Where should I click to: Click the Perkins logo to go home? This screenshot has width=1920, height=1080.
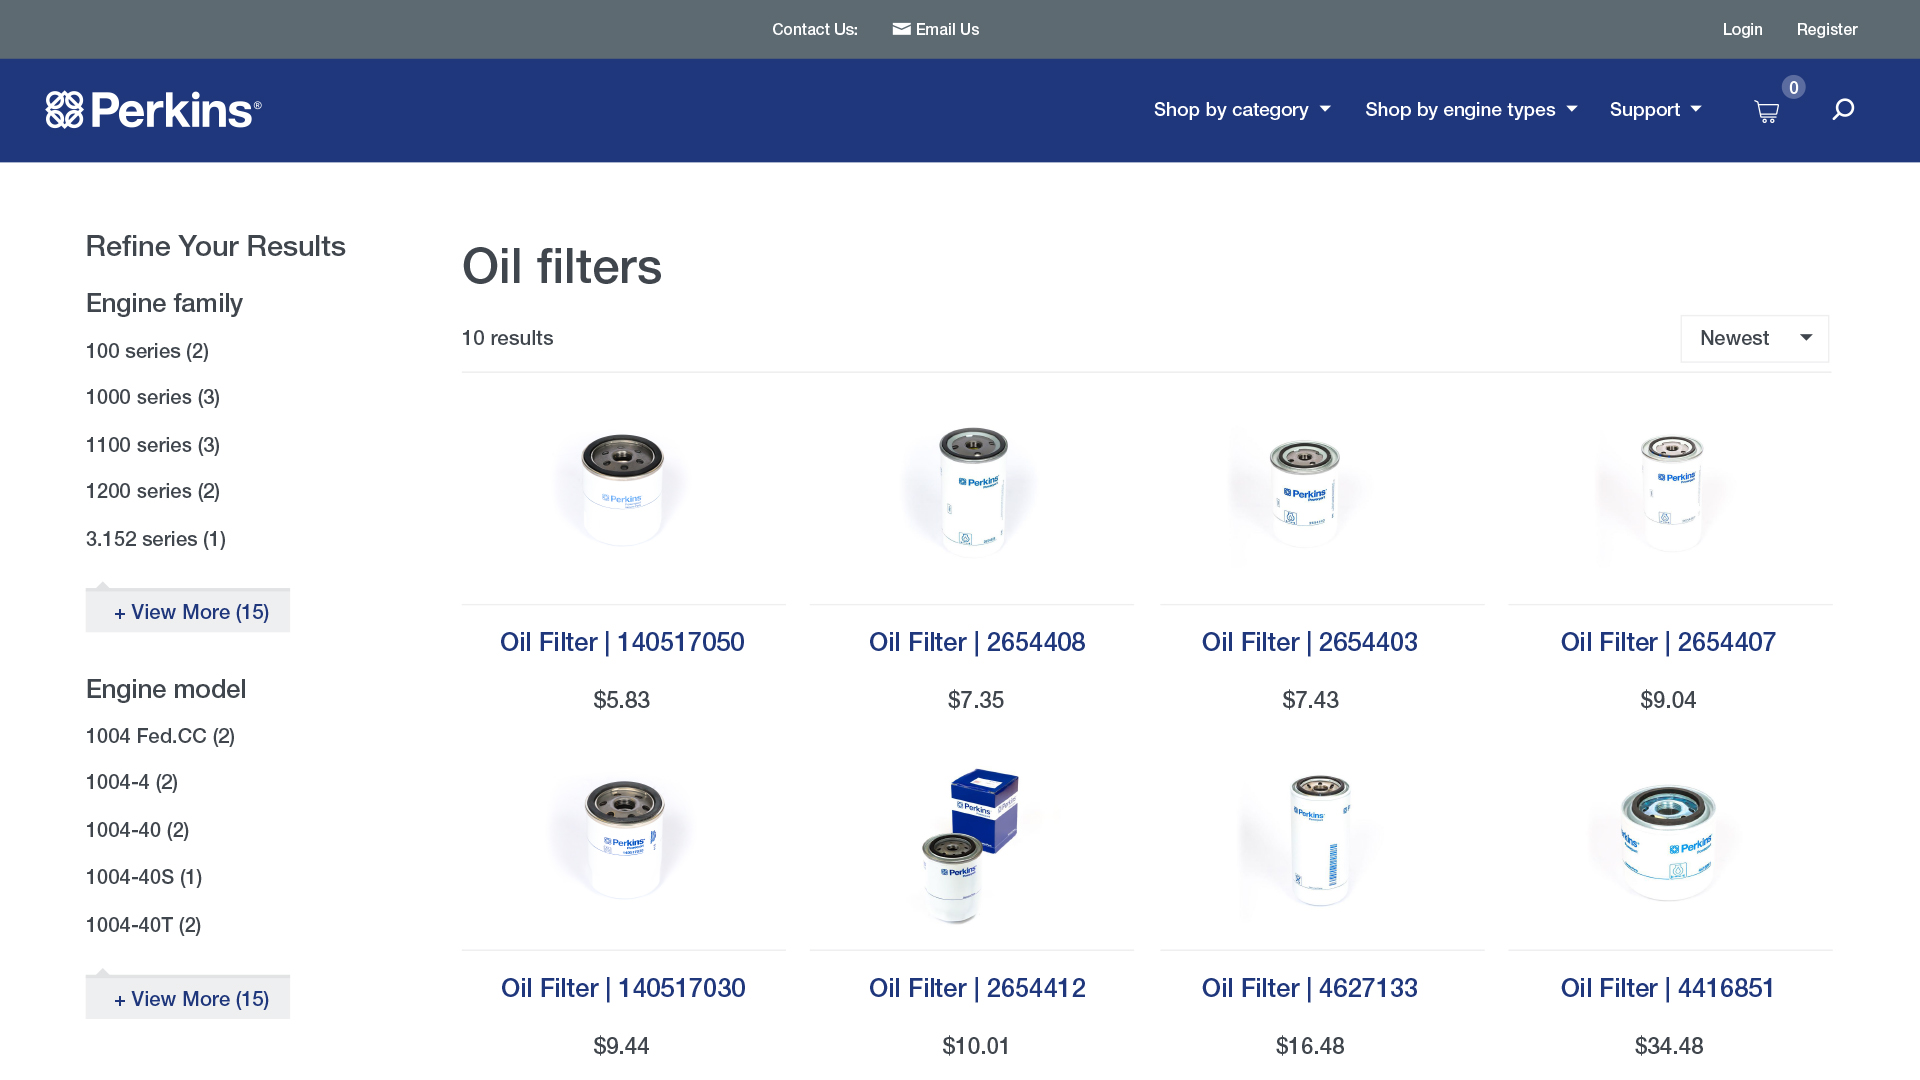click(x=152, y=110)
